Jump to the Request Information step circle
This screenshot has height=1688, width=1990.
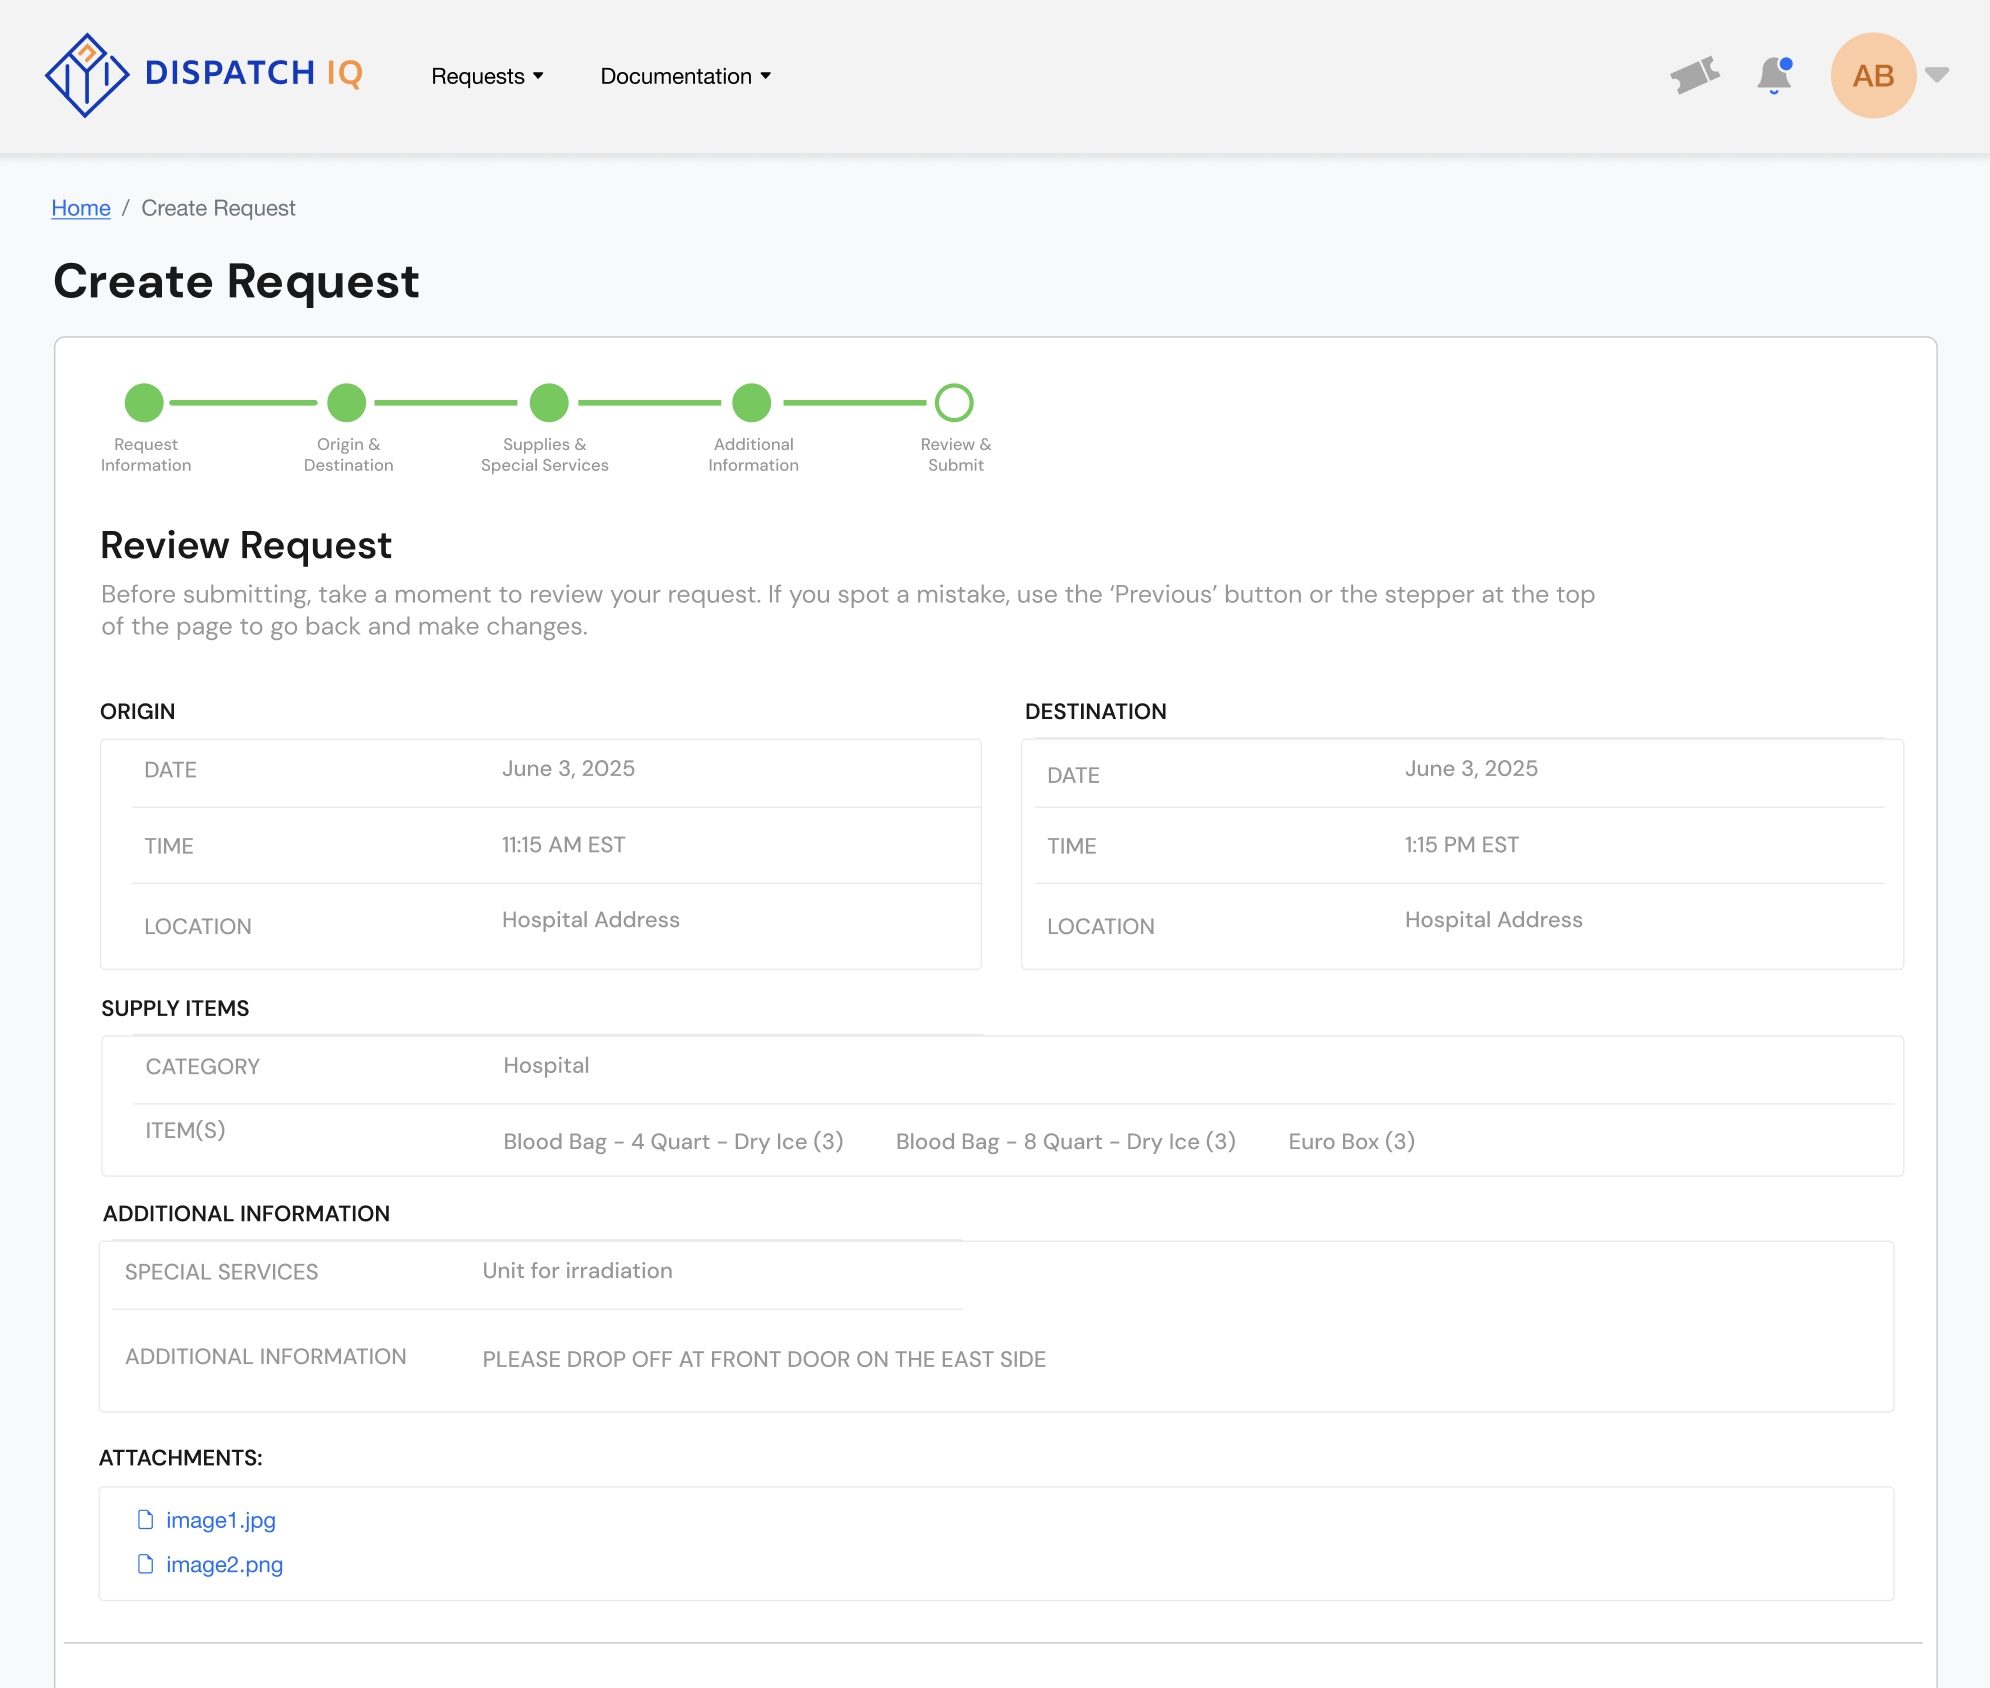coord(144,403)
